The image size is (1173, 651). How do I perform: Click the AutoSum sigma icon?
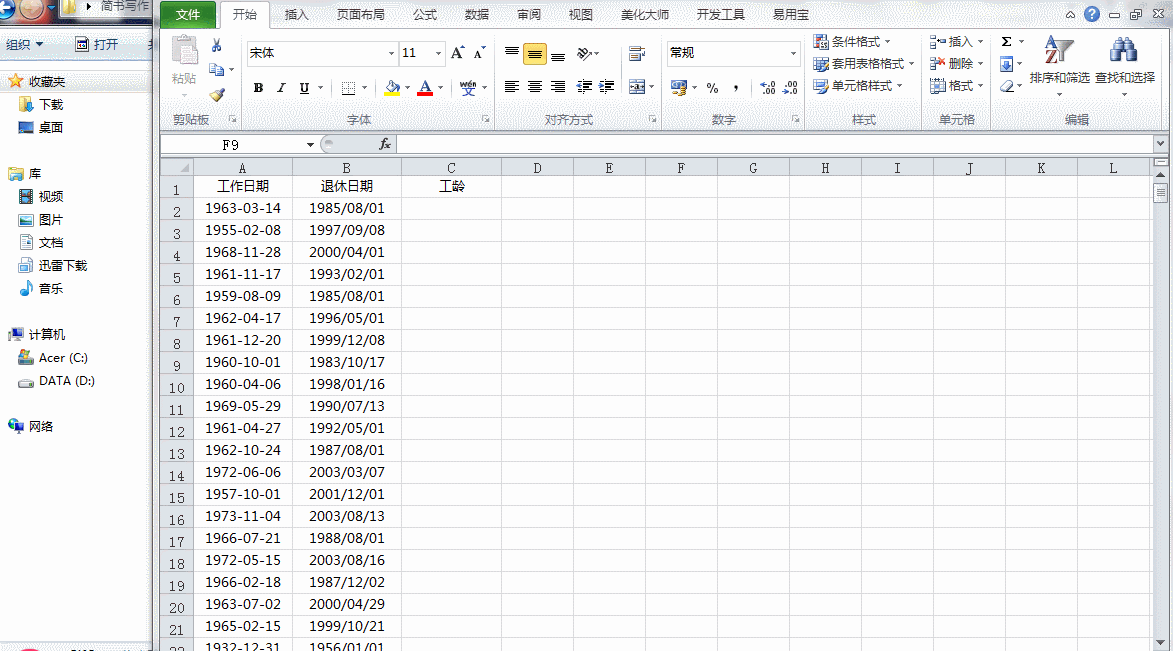[x=1007, y=41]
